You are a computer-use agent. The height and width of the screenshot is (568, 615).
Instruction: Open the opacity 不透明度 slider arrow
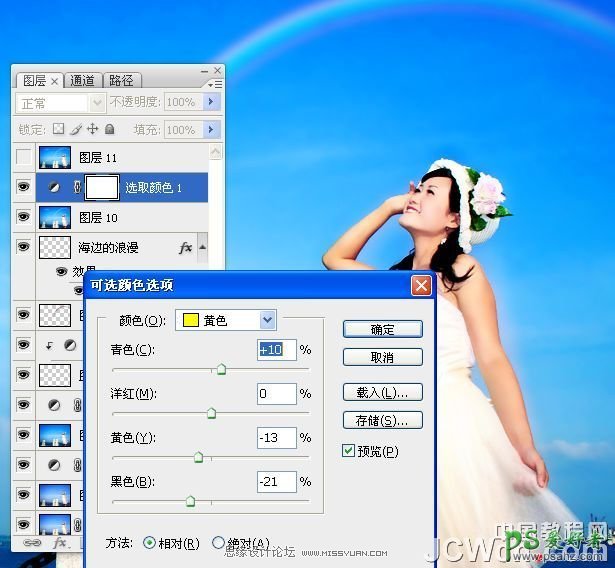(211, 102)
